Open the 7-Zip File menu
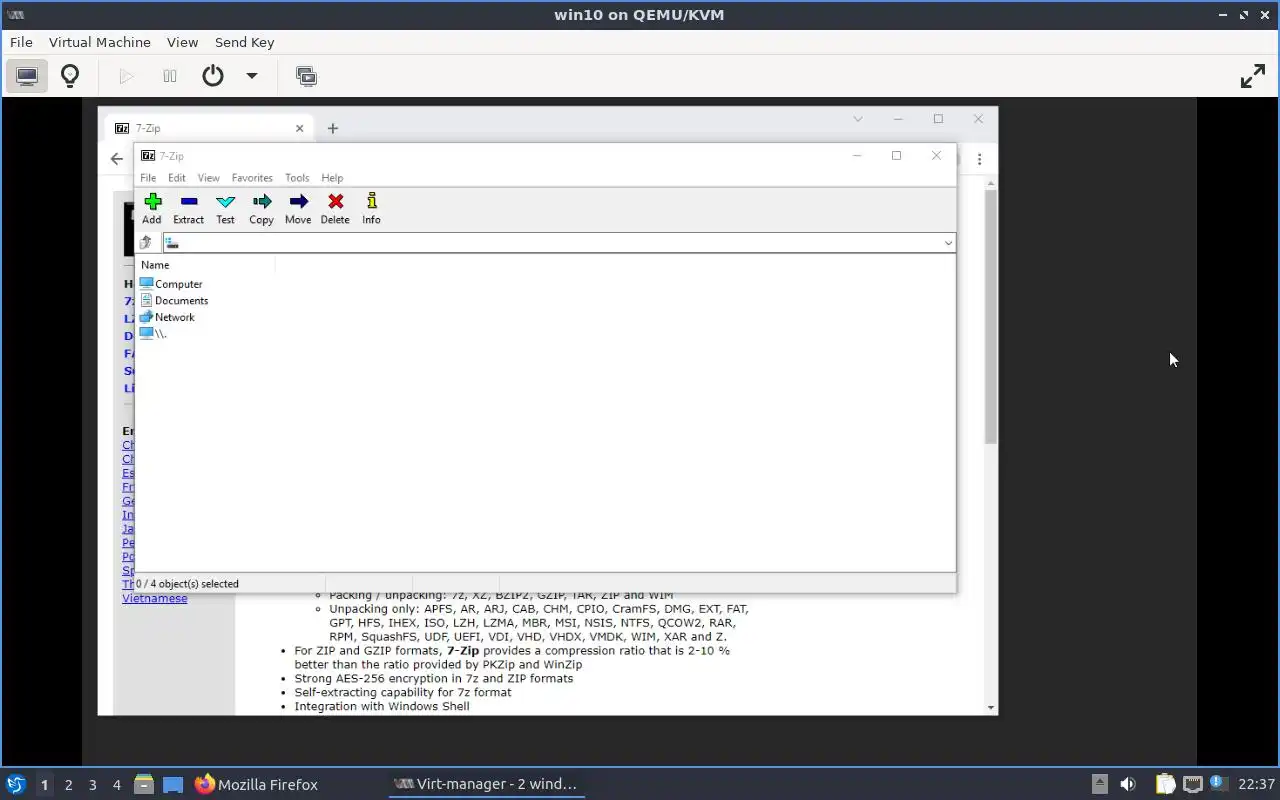 pos(148,178)
